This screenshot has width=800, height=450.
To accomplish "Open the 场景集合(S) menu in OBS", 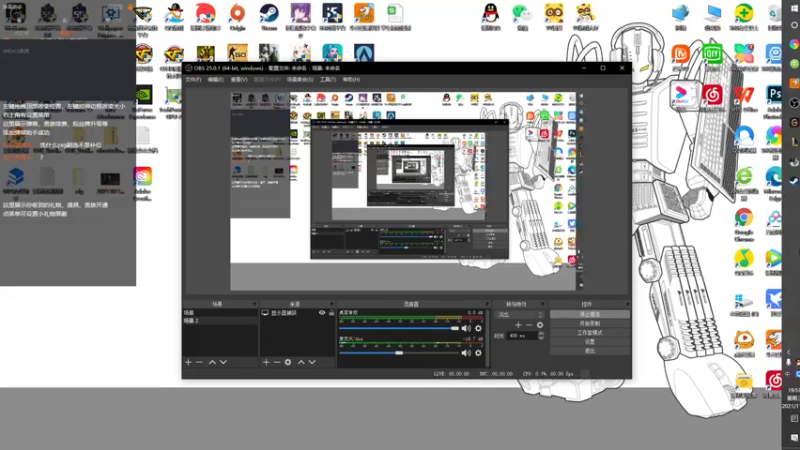I will pyautogui.click(x=300, y=80).
